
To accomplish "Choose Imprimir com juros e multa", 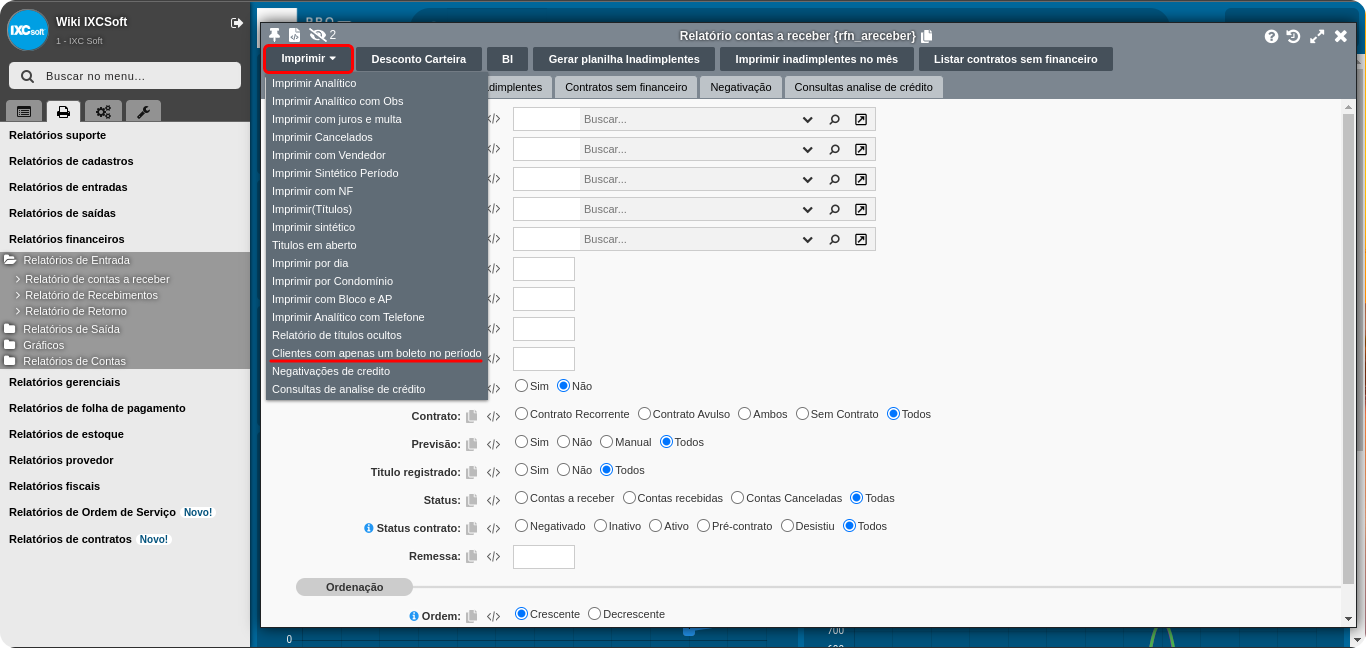I will click(337, 119).
